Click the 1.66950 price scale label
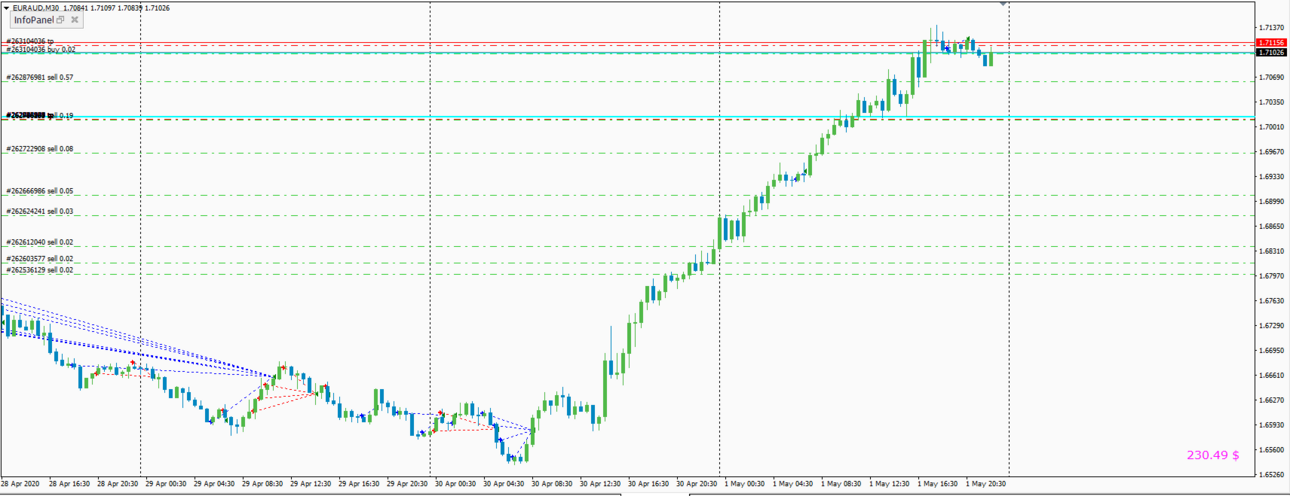1290x496 pixels. coord(1272,350)
